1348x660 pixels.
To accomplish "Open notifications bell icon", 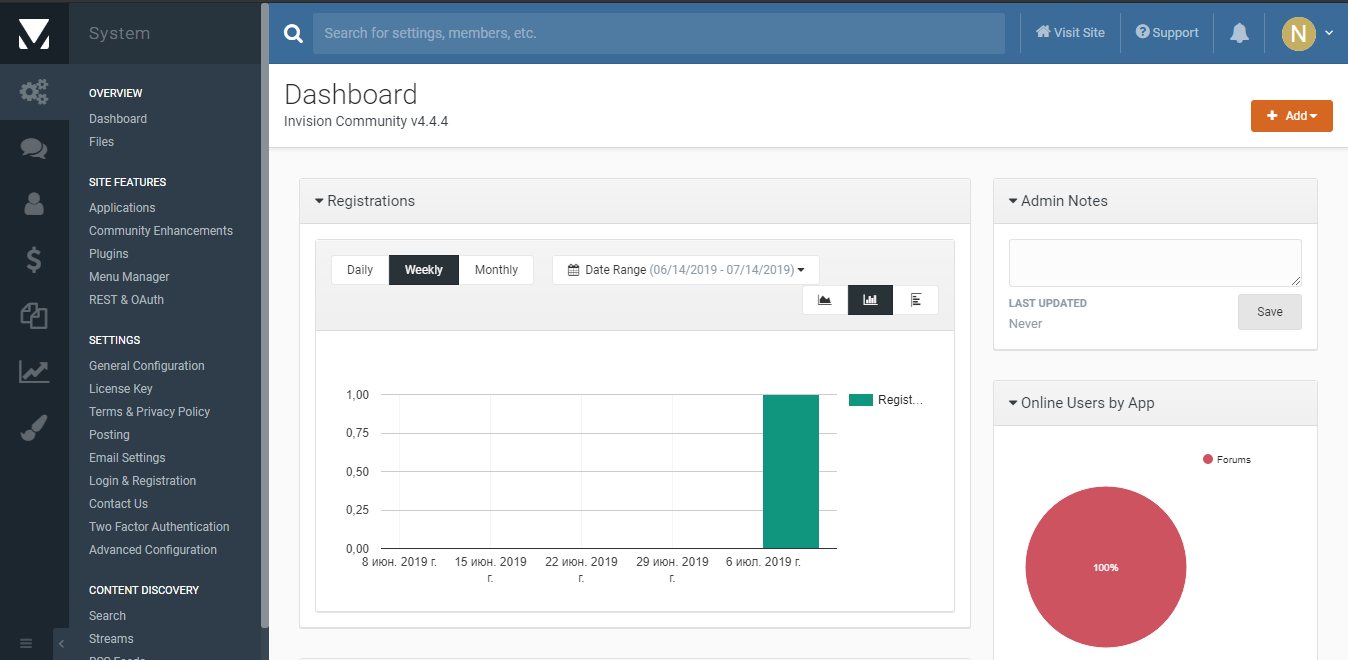I will pos(1239,33).
